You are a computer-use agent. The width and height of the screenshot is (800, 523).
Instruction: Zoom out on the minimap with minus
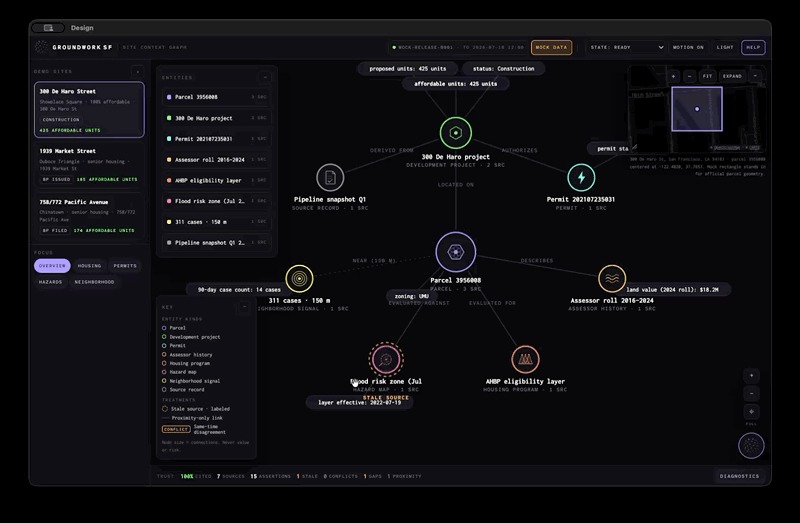coord(690,76)
